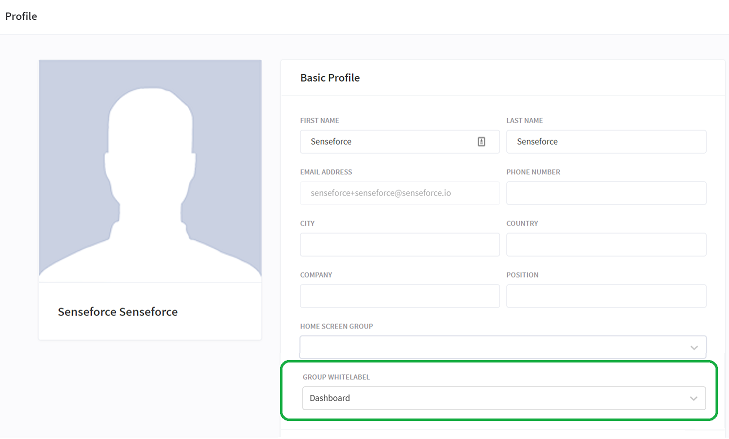729x439 pixels.
Task: Click the chevron arrow of Home Screen Group
Action: (x=694, y=348)
